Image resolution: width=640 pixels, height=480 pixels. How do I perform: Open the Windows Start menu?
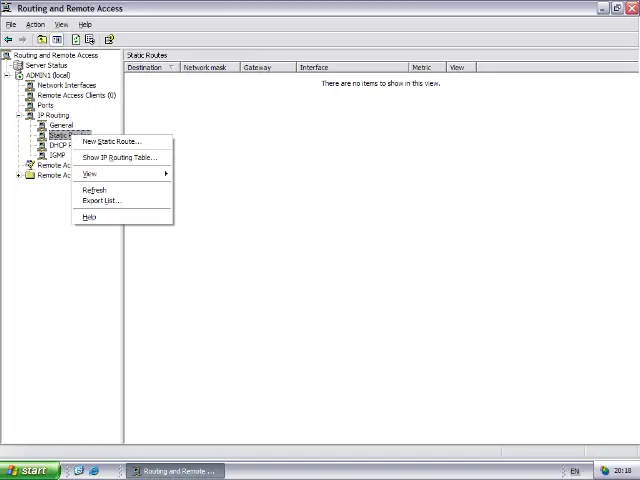[x=30, y=471]
